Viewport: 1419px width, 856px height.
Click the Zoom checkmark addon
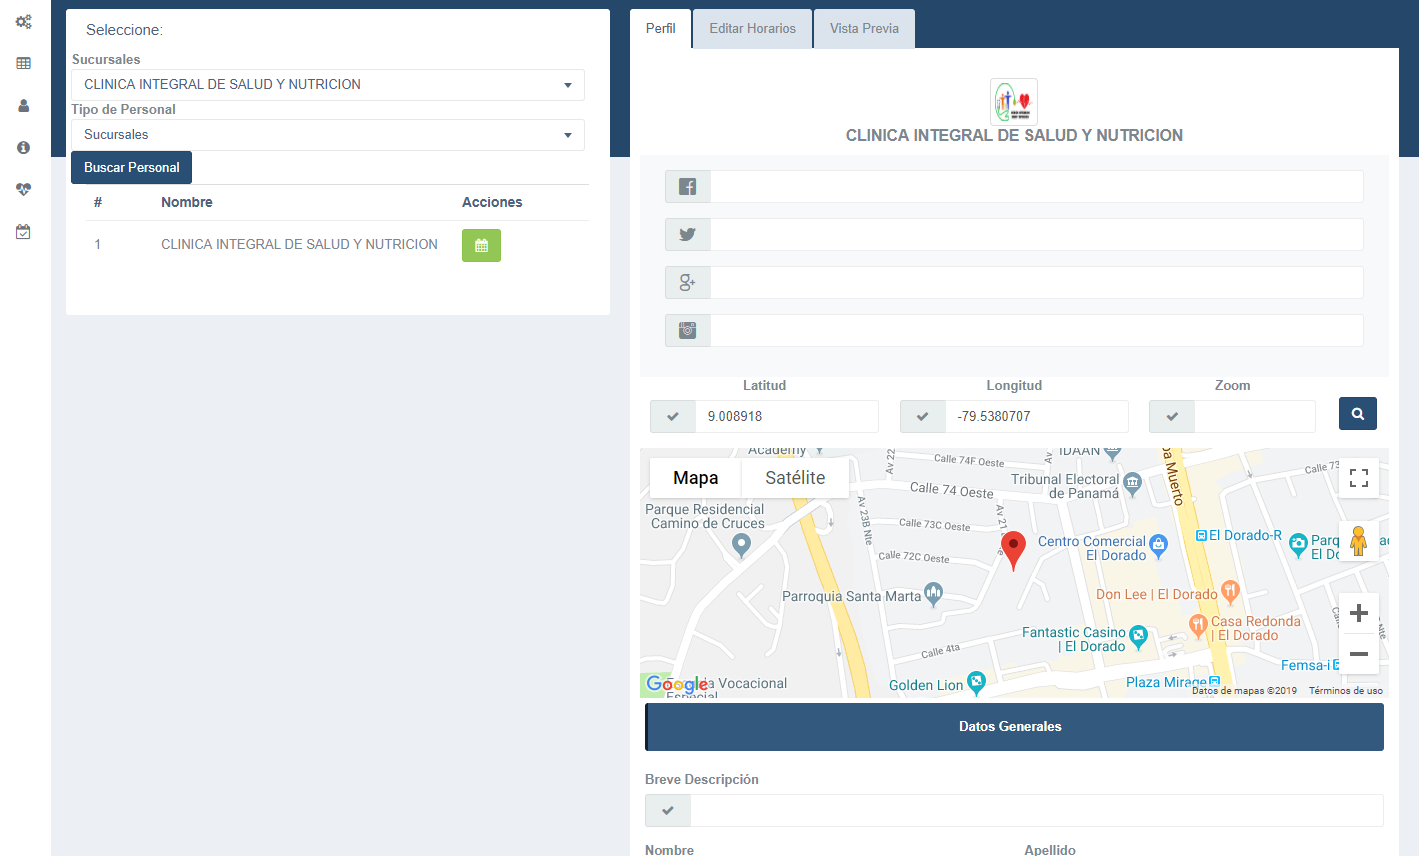click(x=1172, y=417)
